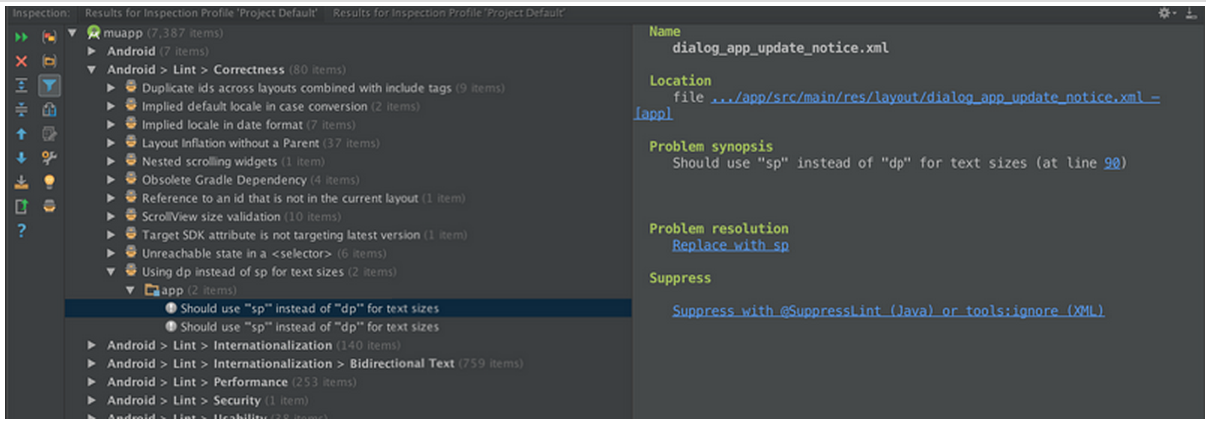Toggle the Group by Severity icon
The height and width of the screenshot is (421, 1206).
click(49, 37)
